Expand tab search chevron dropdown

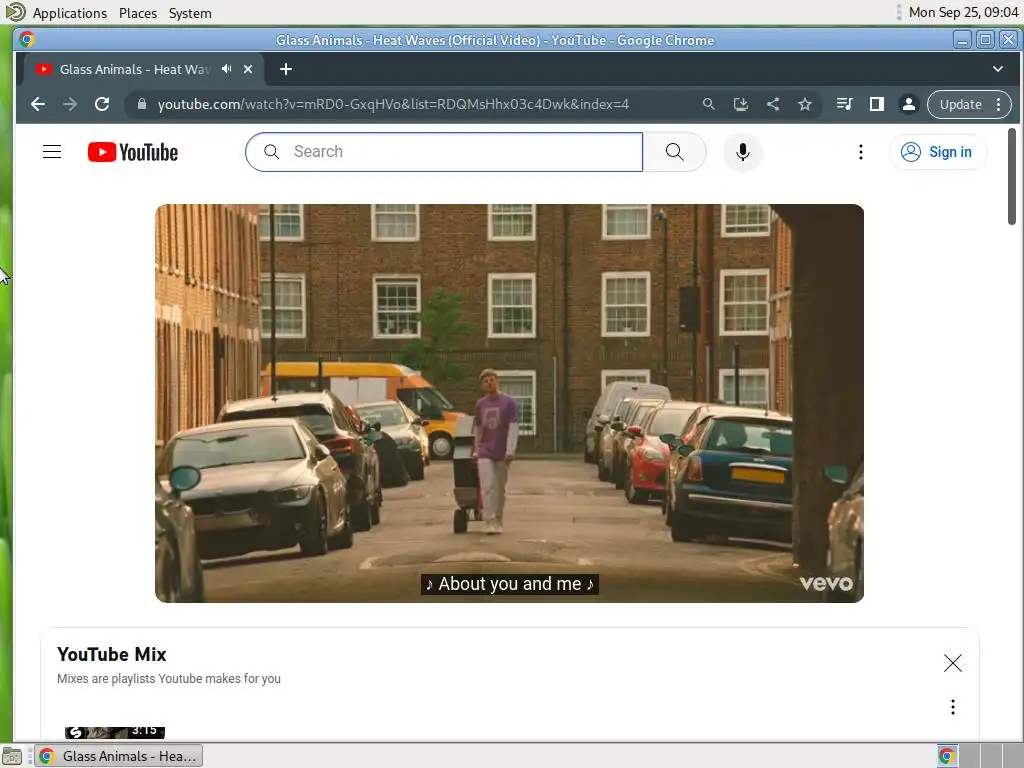pos(998,69)
